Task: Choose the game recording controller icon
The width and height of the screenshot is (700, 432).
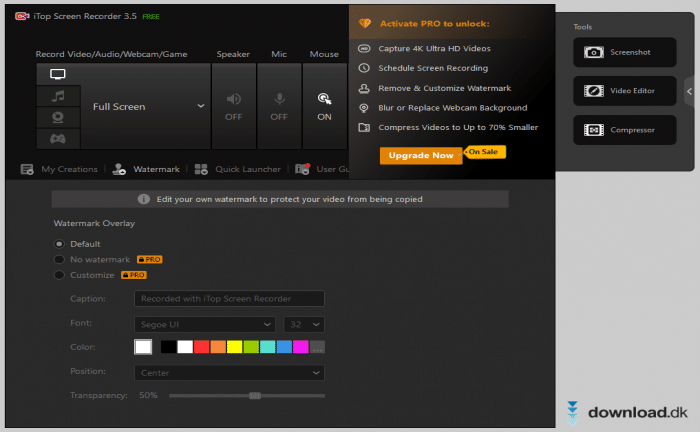Action: click(58, 139)
